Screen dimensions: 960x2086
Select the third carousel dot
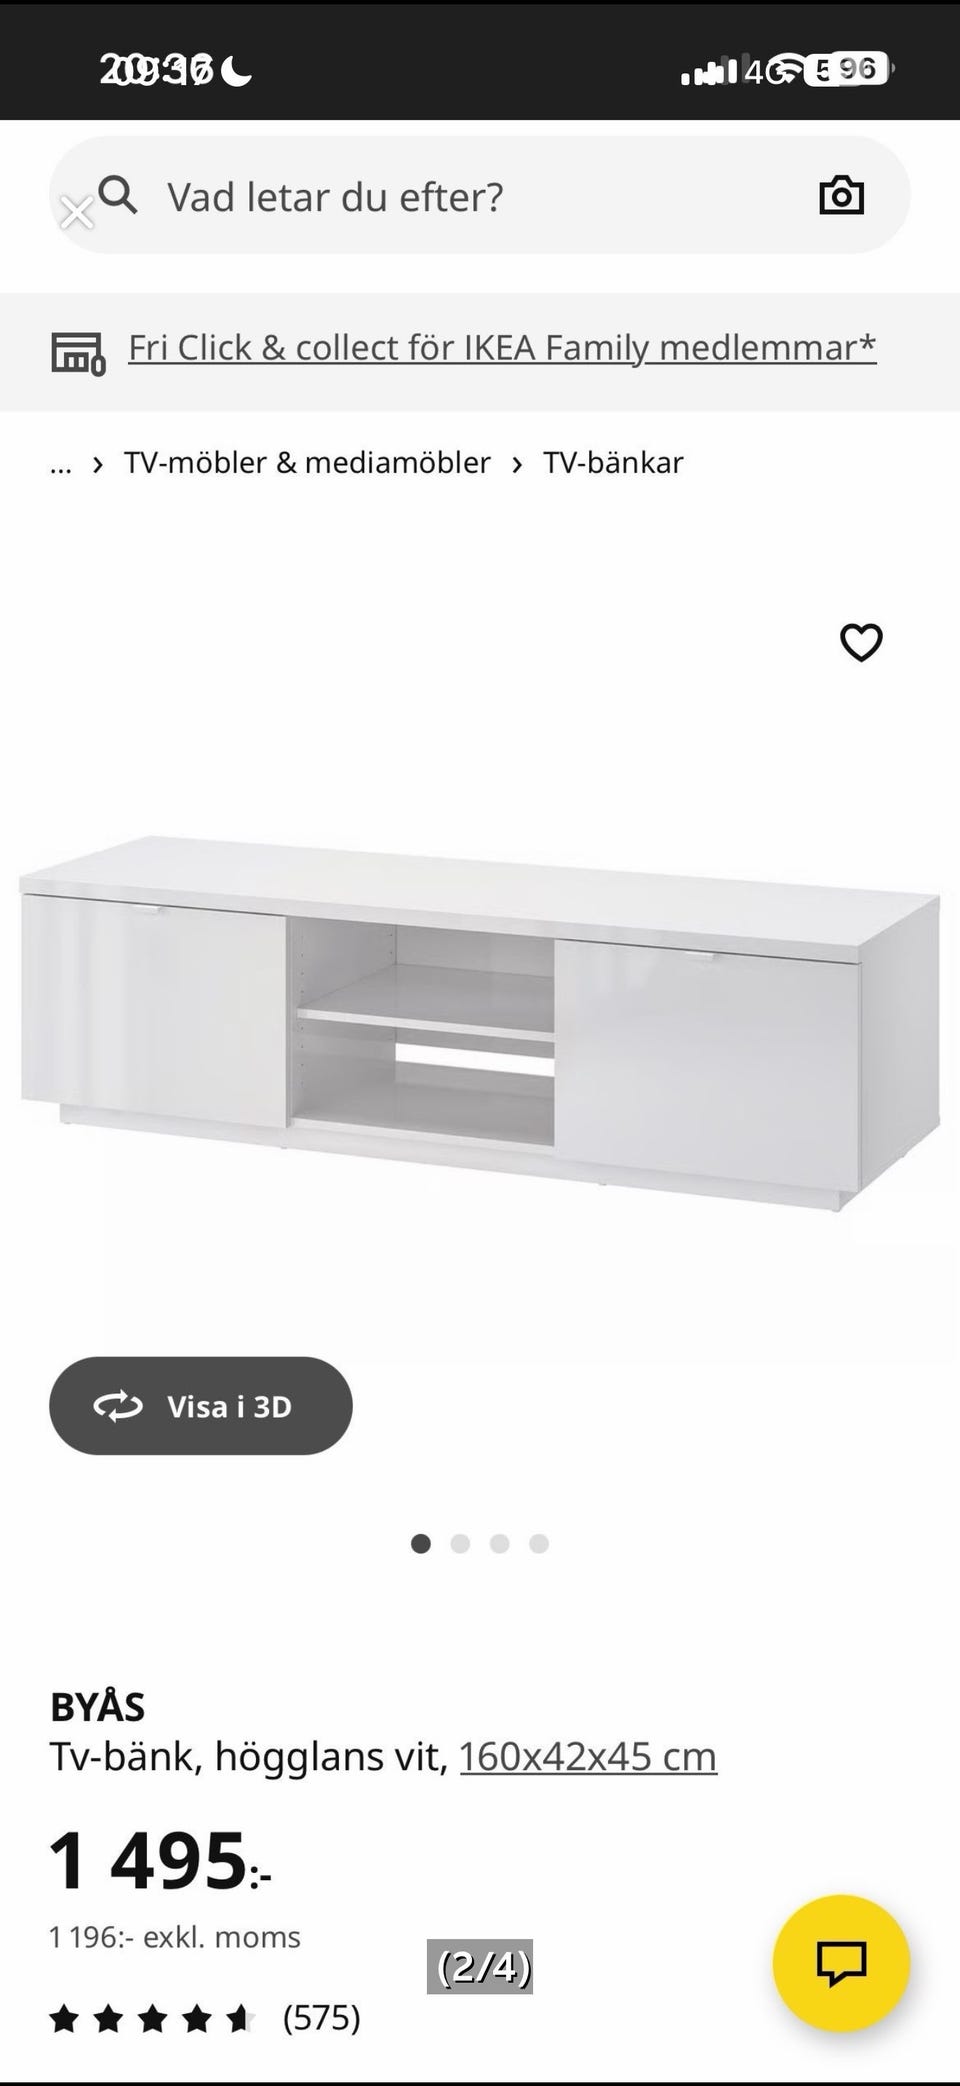500,1543
